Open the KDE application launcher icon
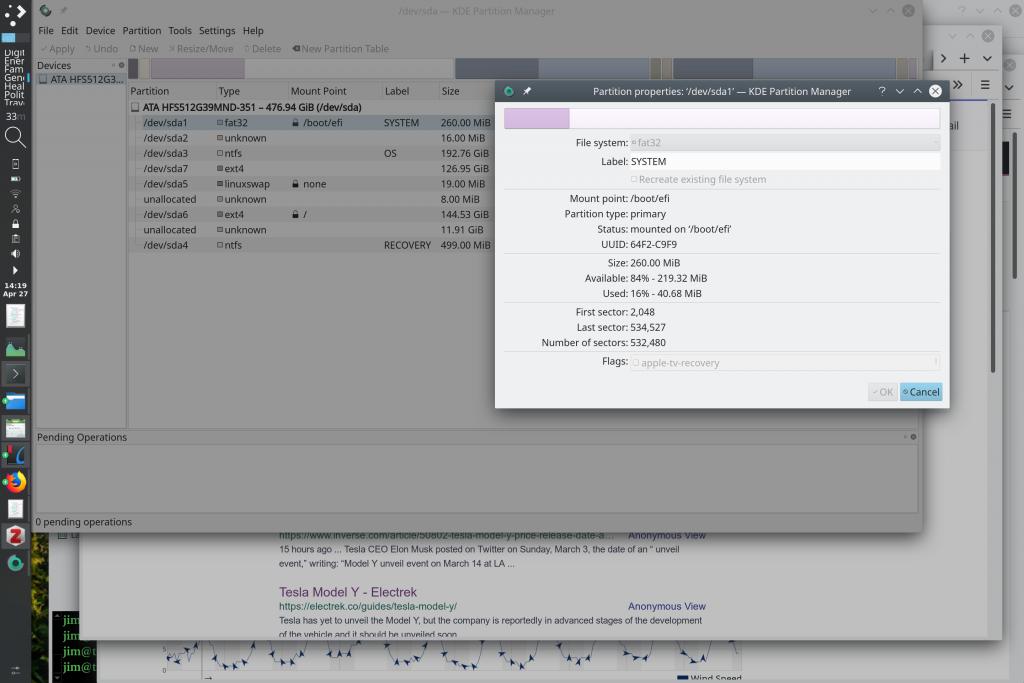The height and width of the screenshot is (683, 1024). tap(15, 15)
